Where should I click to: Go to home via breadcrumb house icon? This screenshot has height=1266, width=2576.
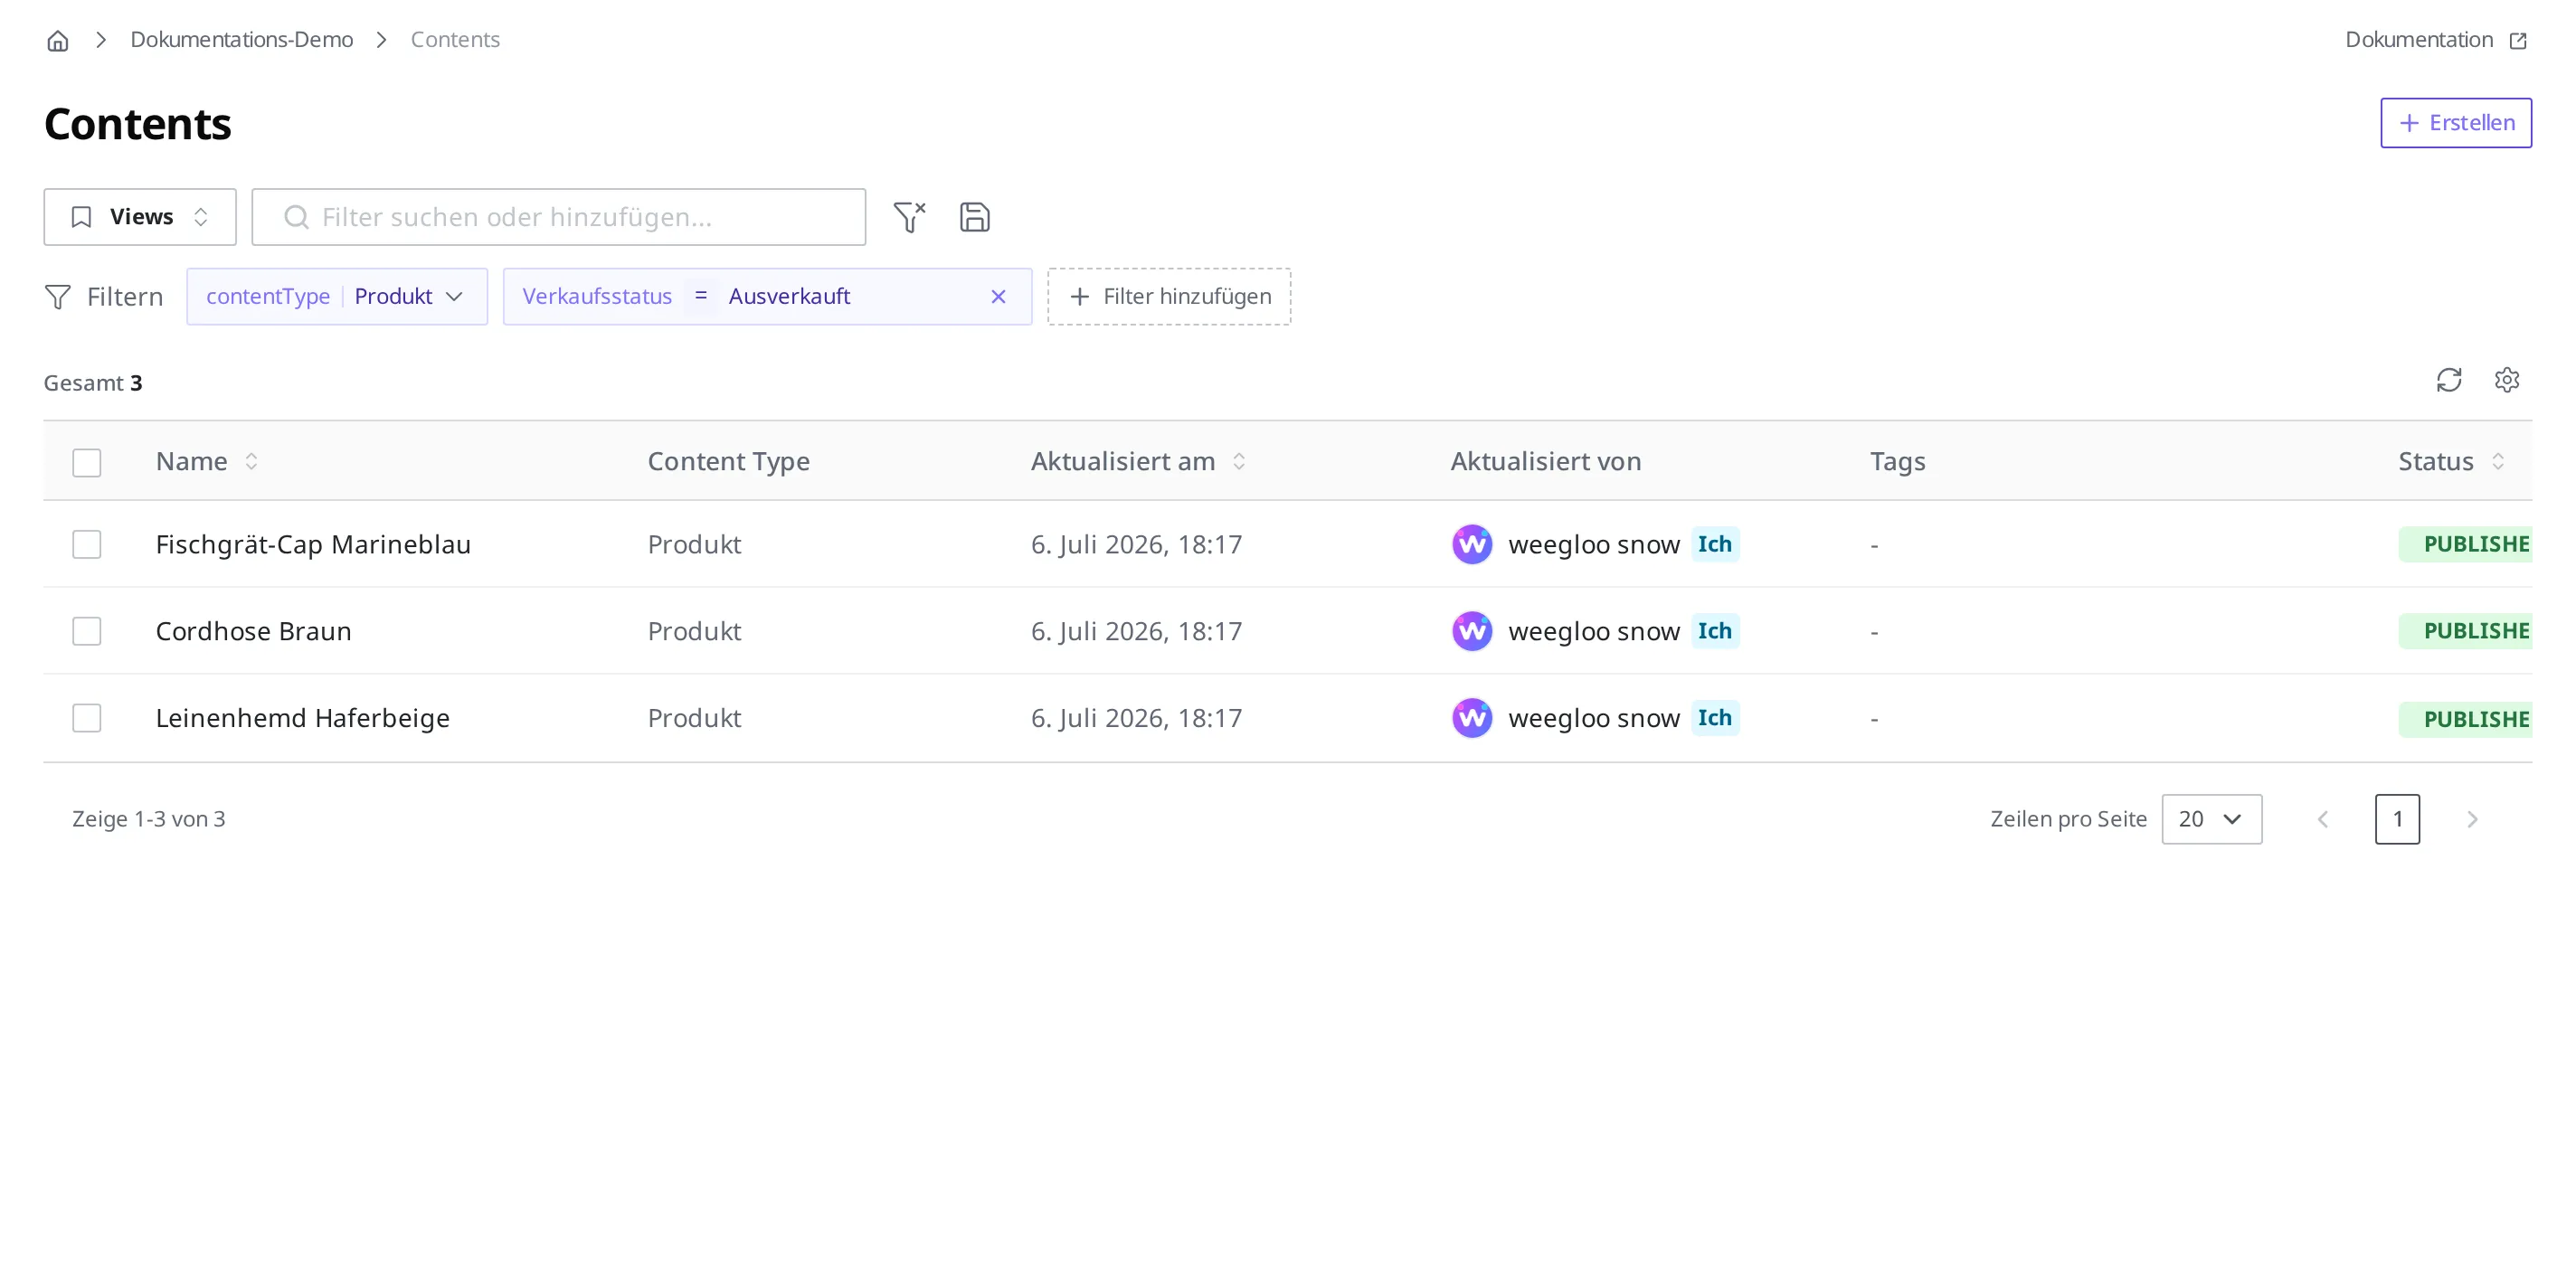pyautogui.click(x=58, y=40)
